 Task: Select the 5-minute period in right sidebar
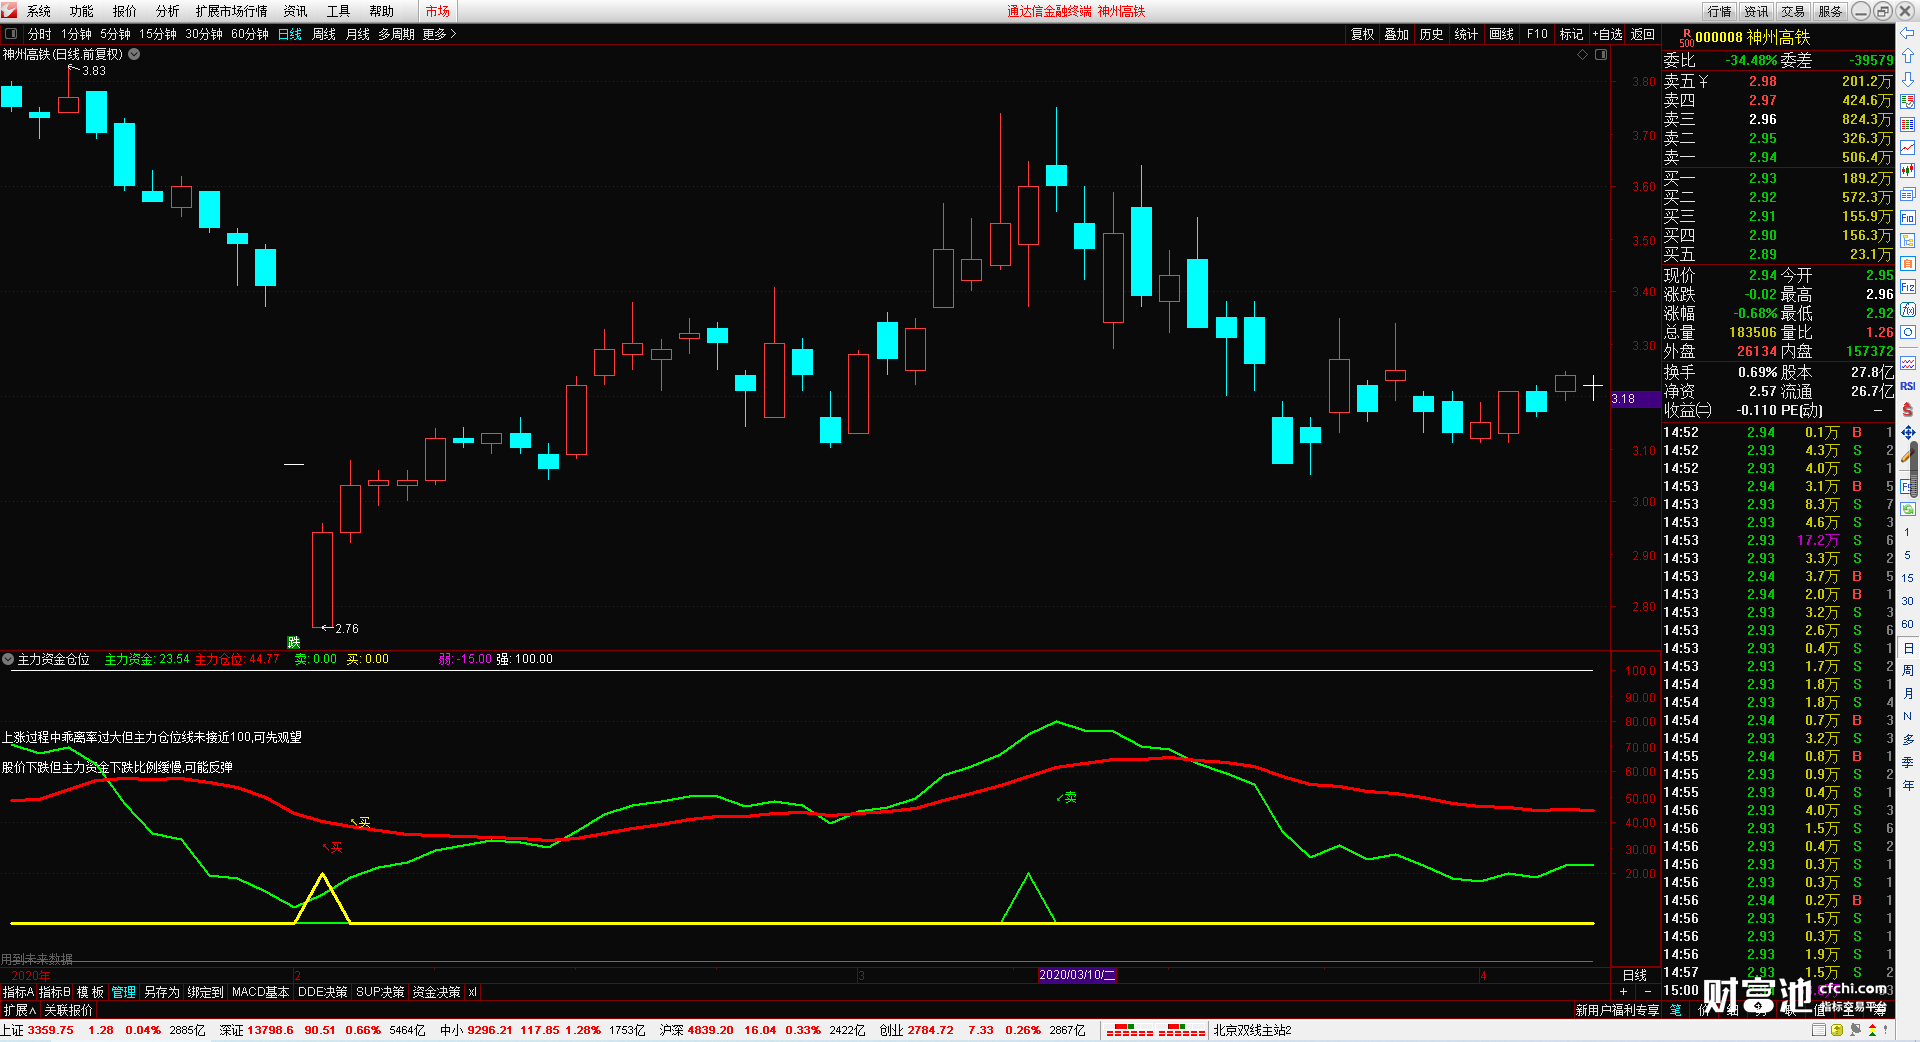[x=1907, y=555]
